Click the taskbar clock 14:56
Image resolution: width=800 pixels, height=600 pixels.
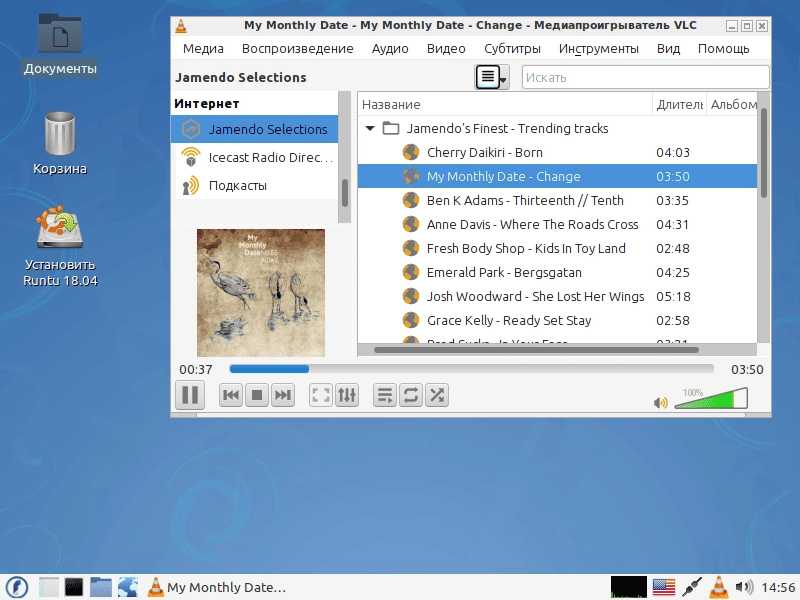778,587
